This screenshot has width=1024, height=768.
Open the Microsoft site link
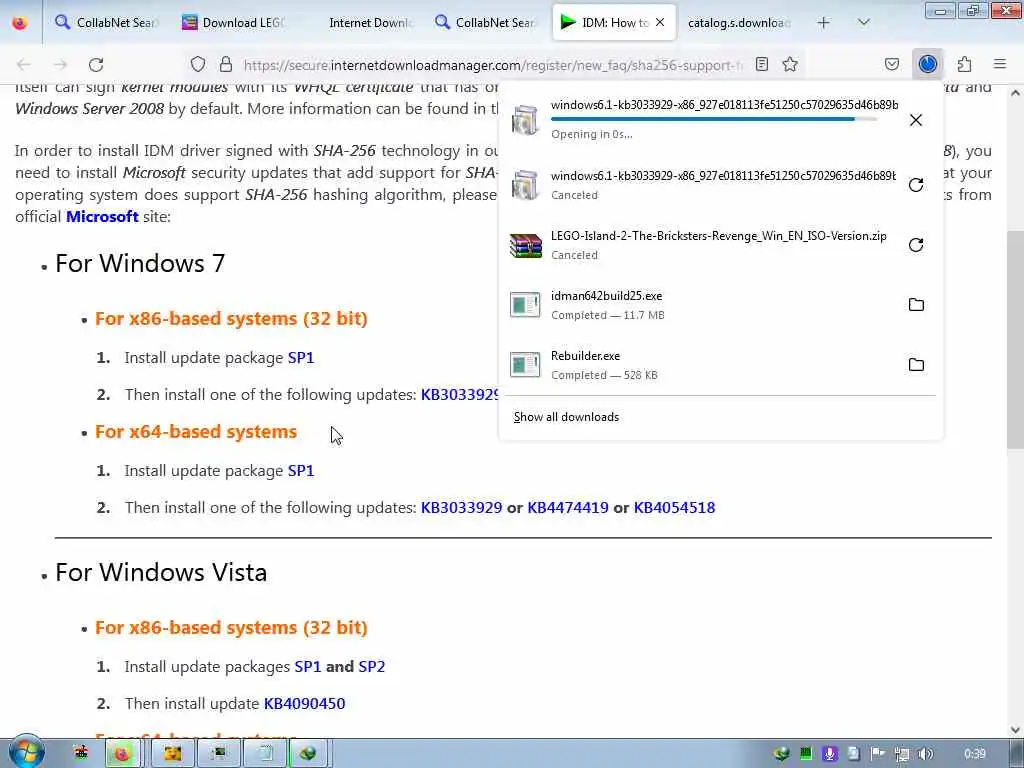(x=102, y=216)
